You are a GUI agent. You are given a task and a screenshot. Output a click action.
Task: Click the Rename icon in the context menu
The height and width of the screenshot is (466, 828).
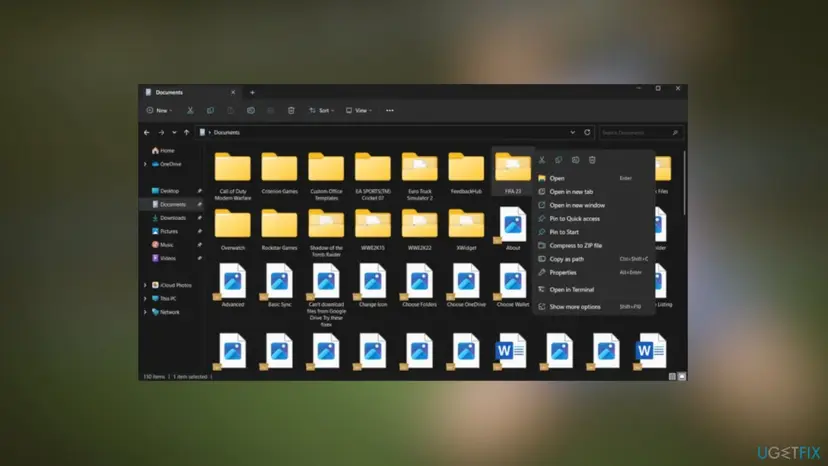click(576, 160)
